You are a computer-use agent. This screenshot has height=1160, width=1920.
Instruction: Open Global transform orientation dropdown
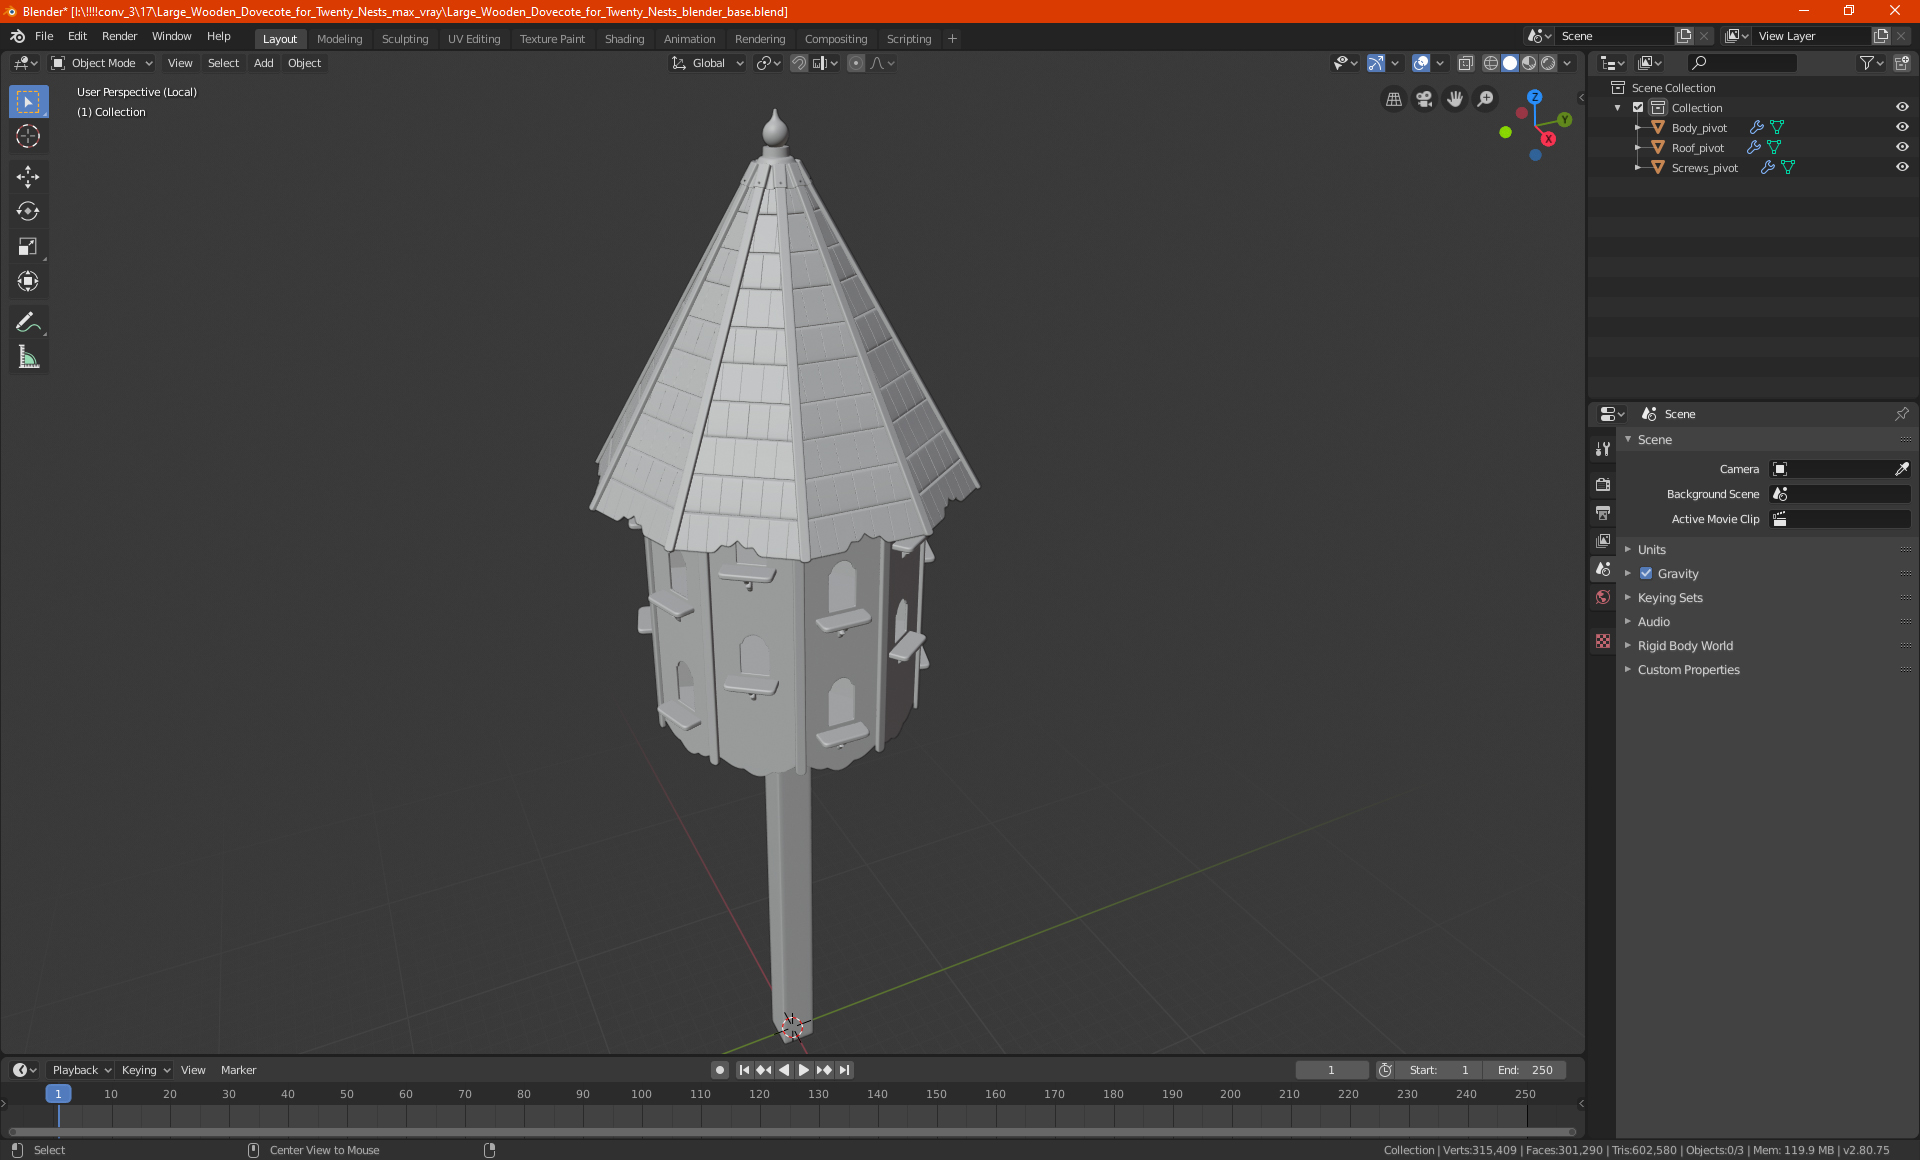pyautogui.click(x=707, y=63)
